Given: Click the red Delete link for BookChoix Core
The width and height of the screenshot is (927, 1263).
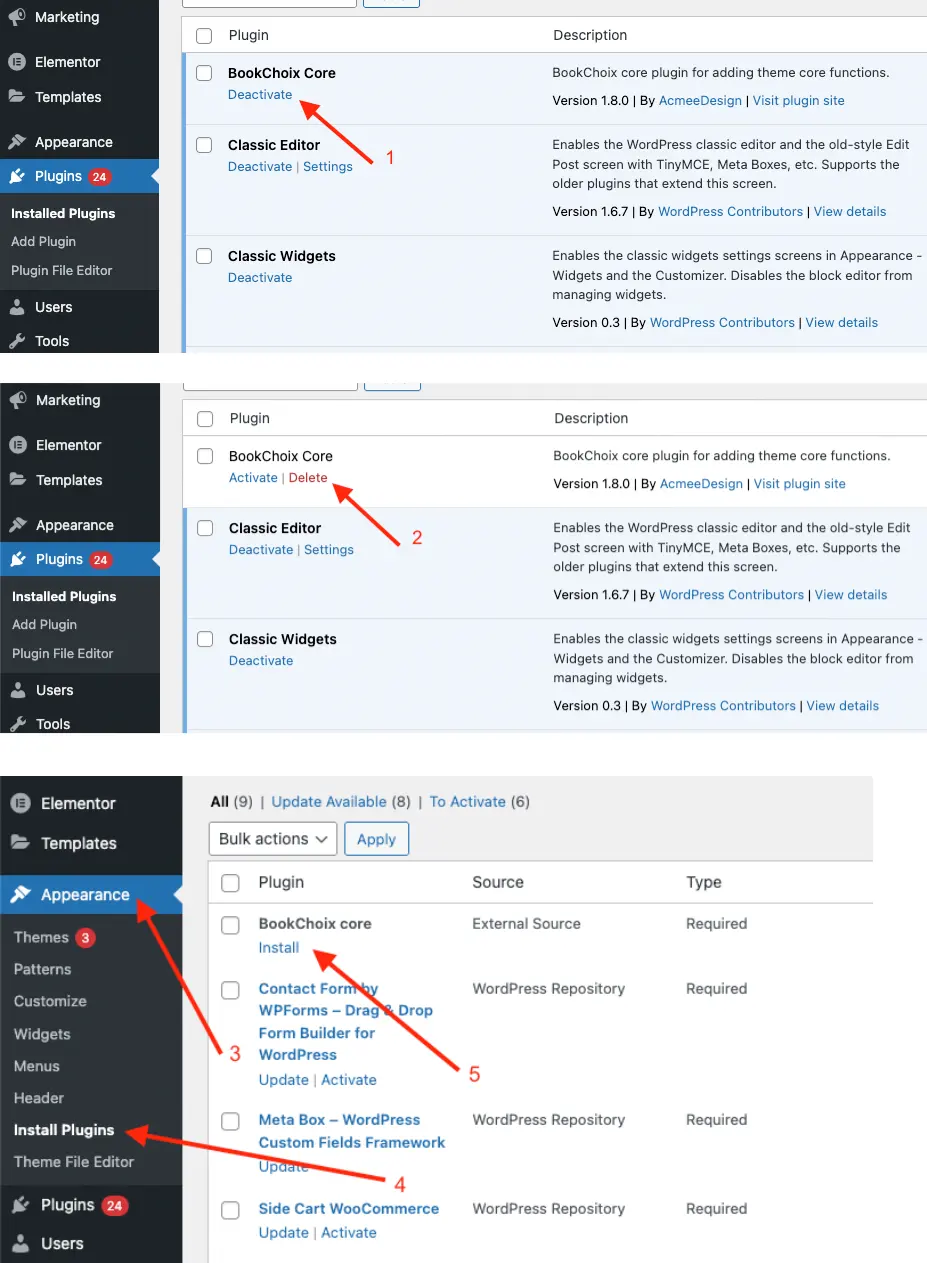Looking at the screenshot, I should coord(308,478).
